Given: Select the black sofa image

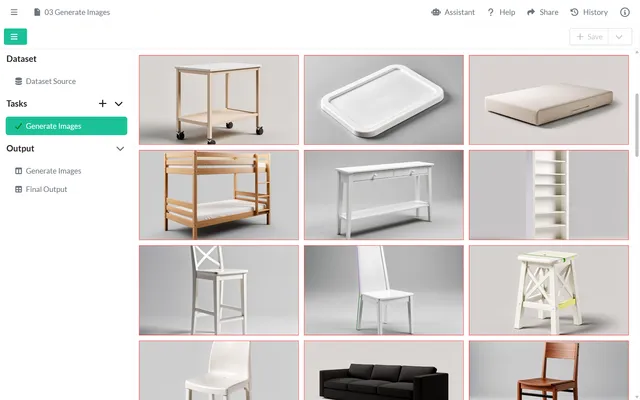Looking at the screenshot, I should pos(384,370).
